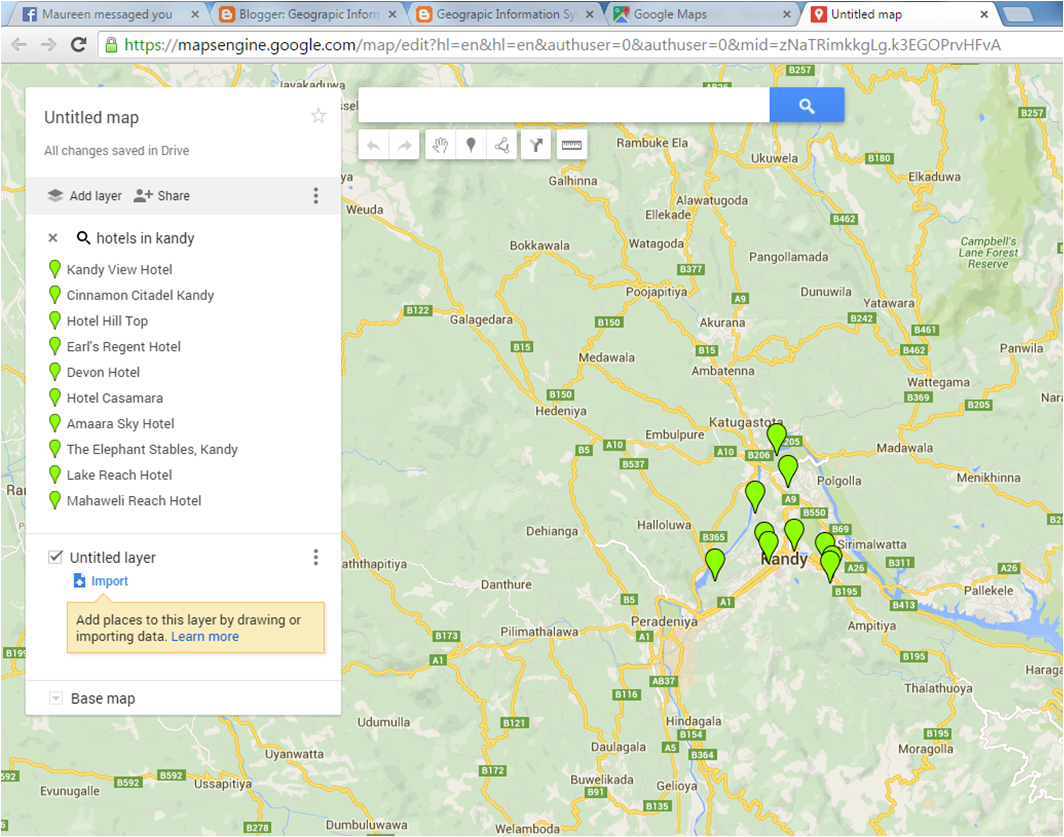Toggle the Untitled layer checkbox
1064x837 pixels.
55,557
